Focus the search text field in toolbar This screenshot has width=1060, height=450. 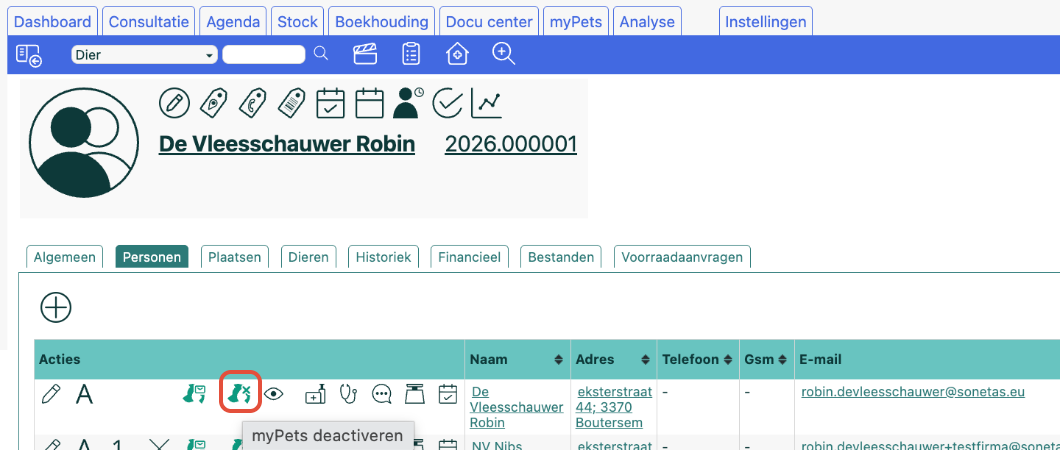tap(264, 55)
